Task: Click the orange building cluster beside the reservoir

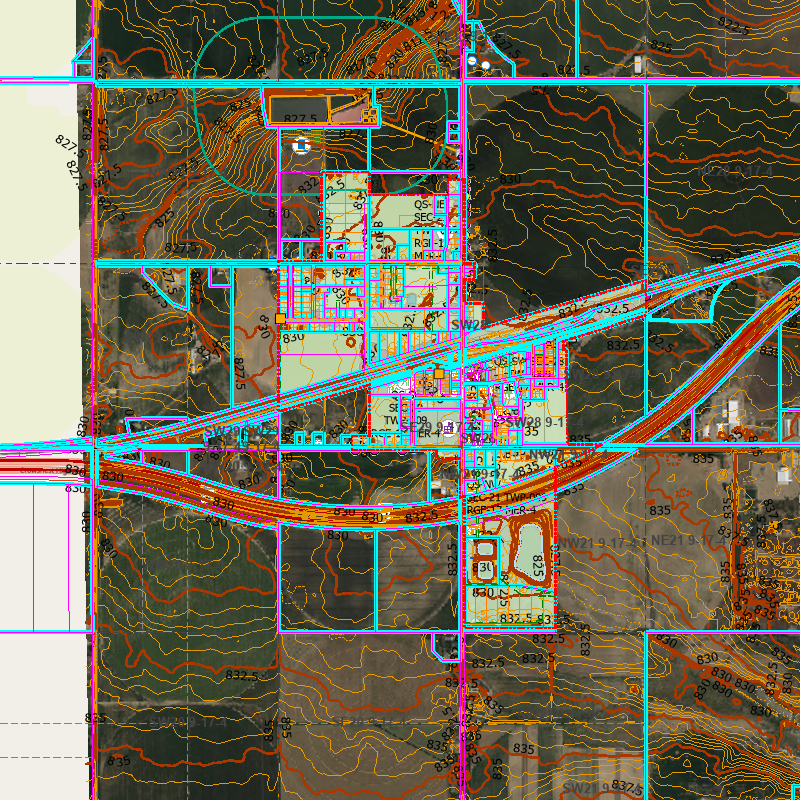Action: pos(368,115)
